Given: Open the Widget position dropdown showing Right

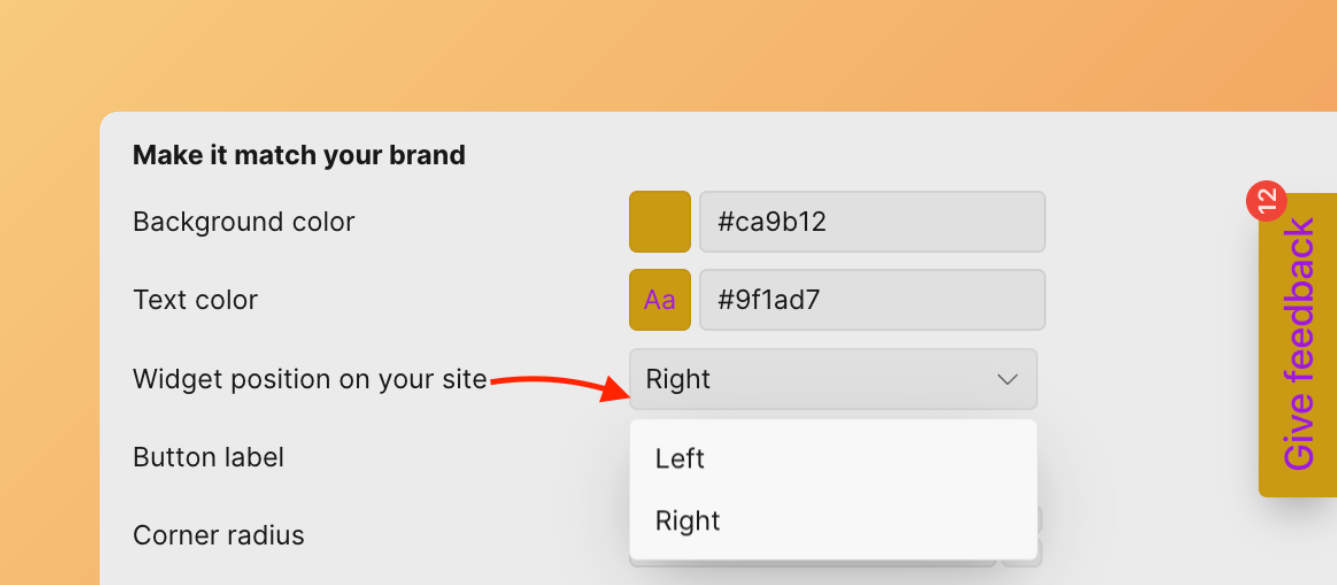Looking at the screenshot, I should [x=832, y=380].
